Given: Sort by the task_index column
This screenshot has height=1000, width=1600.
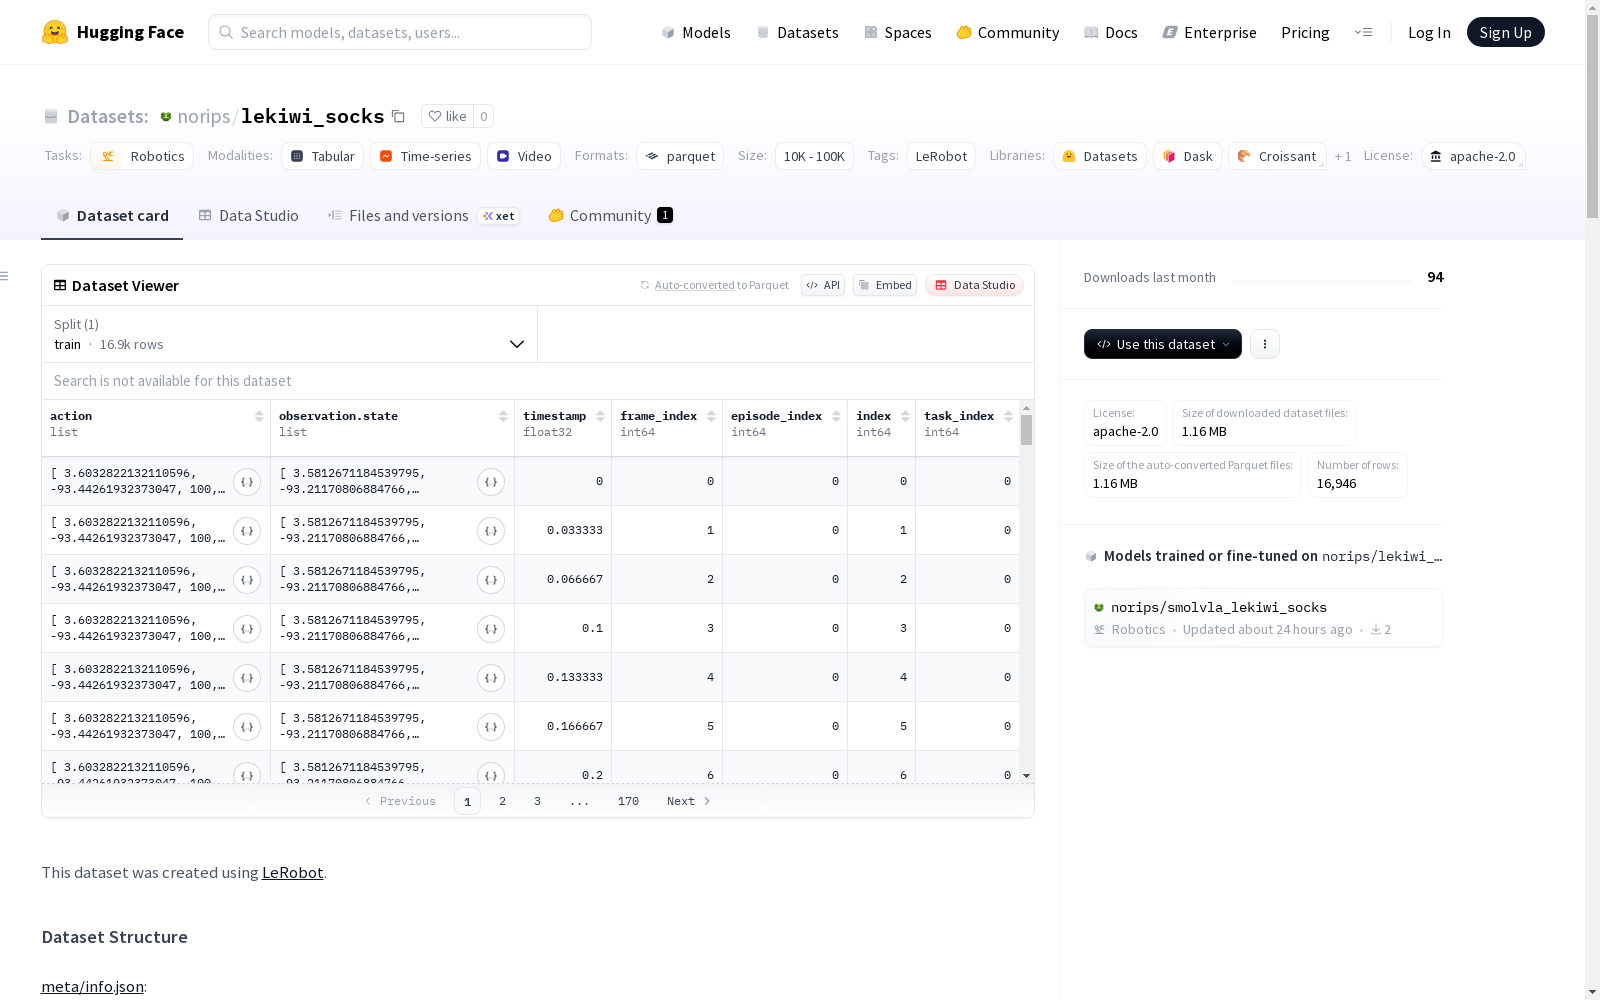Looking at the screenshot, I should (1008, 416).
